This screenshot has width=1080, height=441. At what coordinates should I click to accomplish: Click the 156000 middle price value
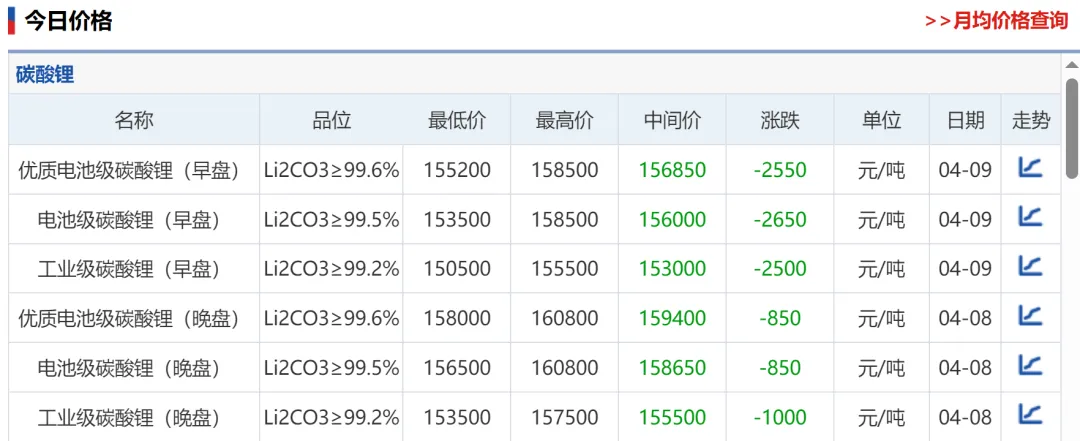point(672,219)
